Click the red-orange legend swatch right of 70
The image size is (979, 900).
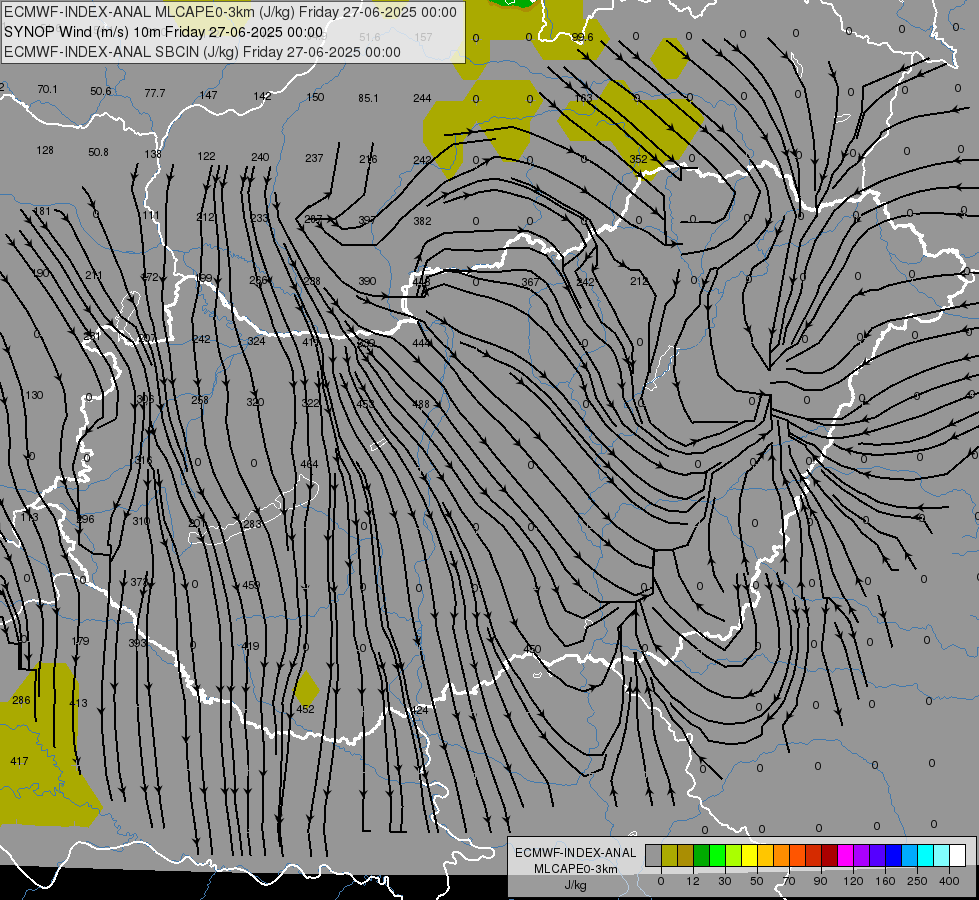click(x=798, y=855)
